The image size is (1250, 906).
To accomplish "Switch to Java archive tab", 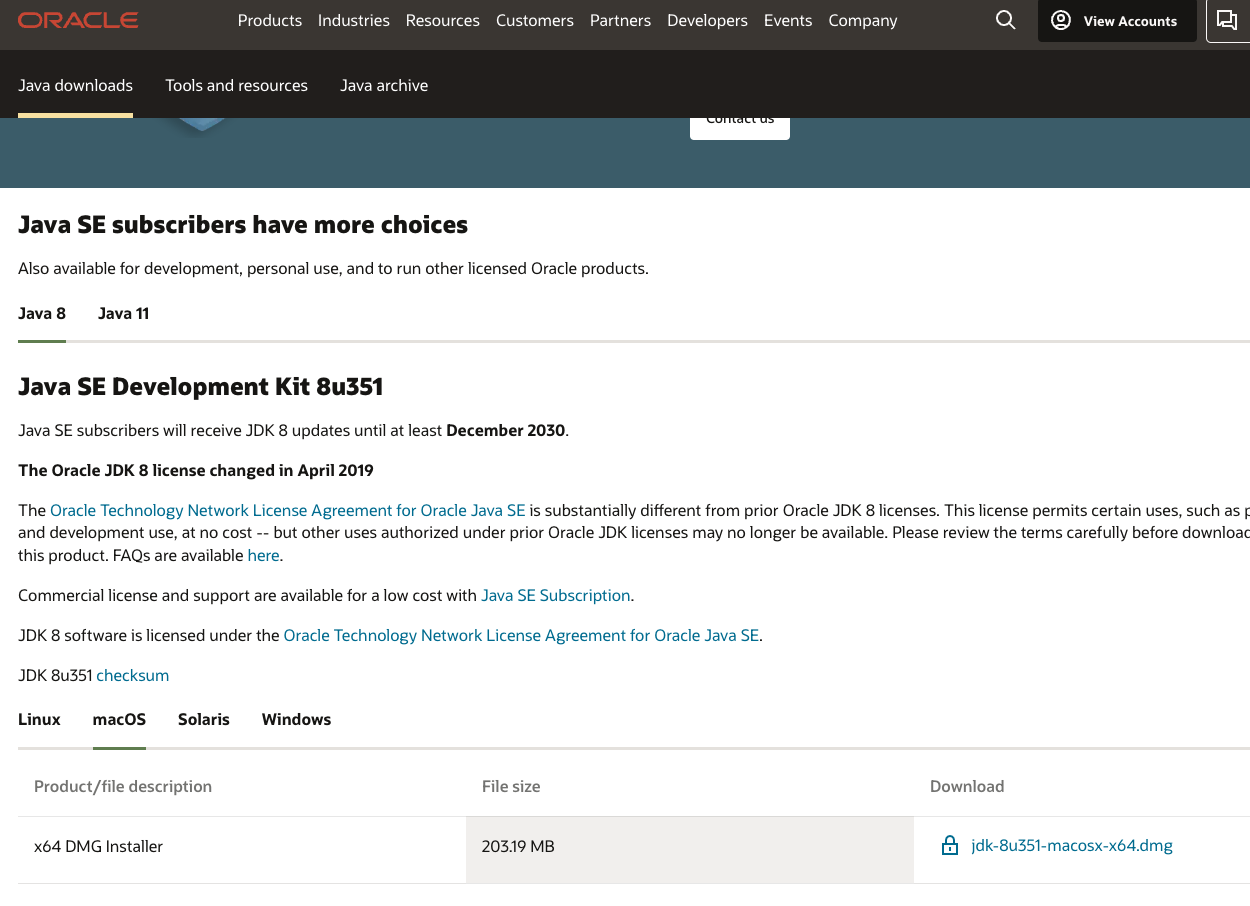I will click(x=384, y=86).
